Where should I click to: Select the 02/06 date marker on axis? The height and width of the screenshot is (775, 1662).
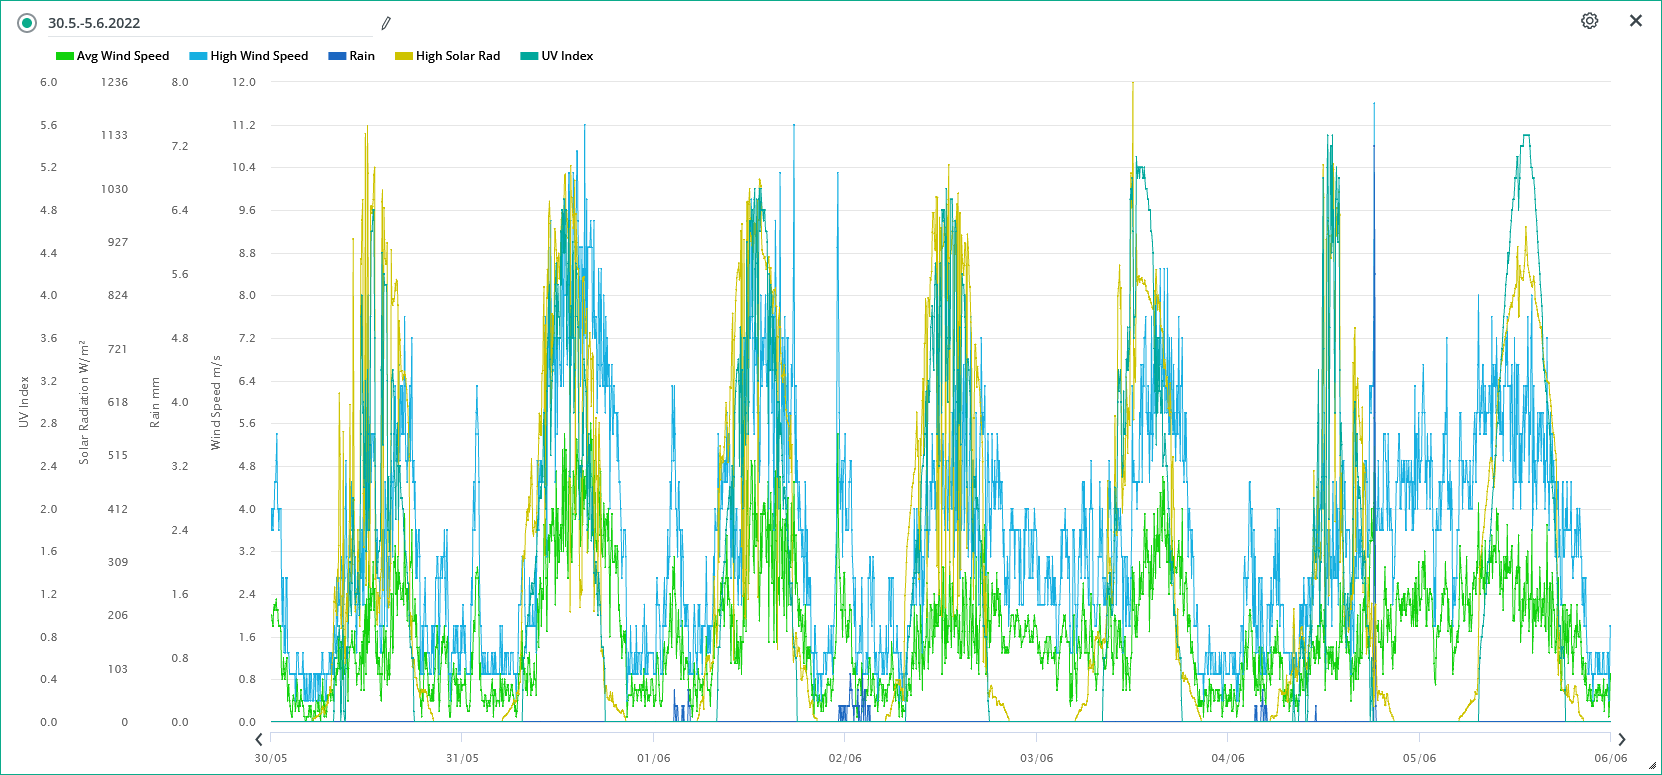point(845,758)
